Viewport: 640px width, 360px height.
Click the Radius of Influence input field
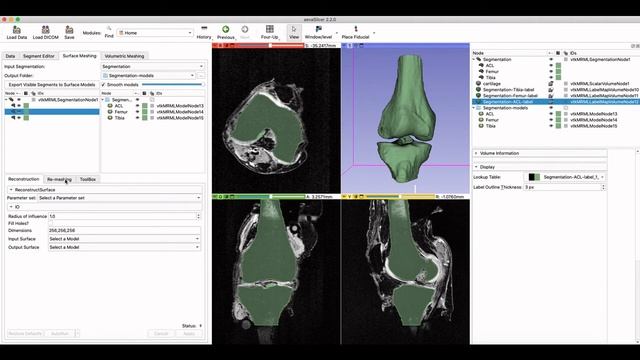[124, 216]
